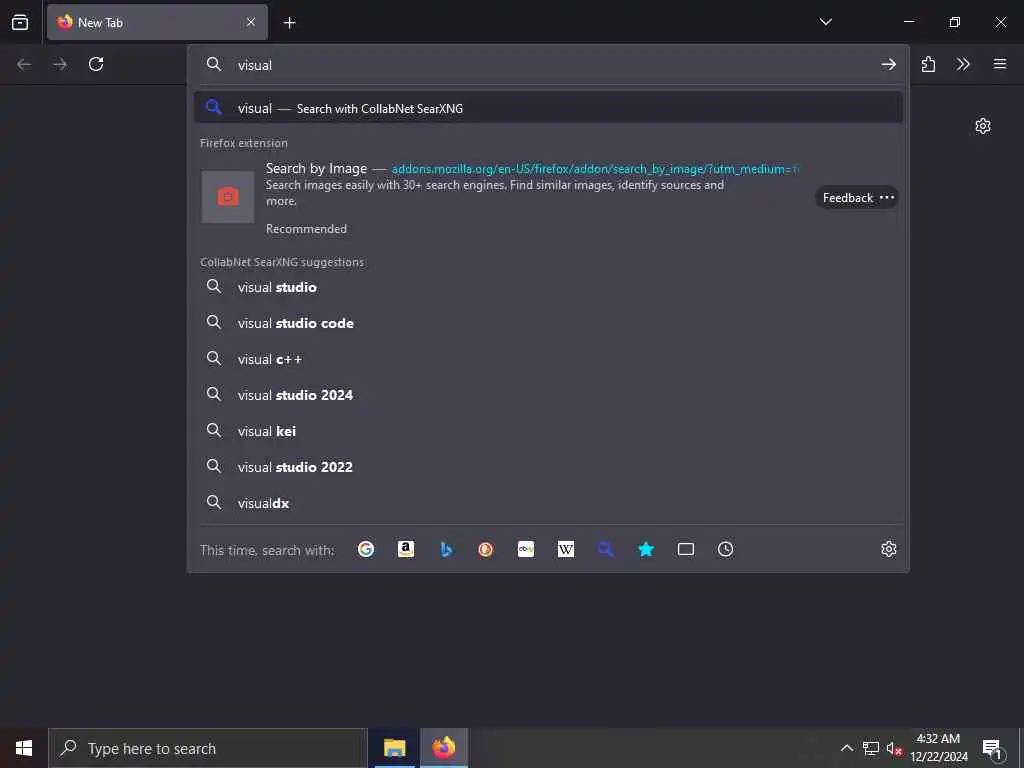This screenshot has height=768, width=1024.
Task: Choose suggestion visual studio 2024
Action: click(x=549, y=395)
